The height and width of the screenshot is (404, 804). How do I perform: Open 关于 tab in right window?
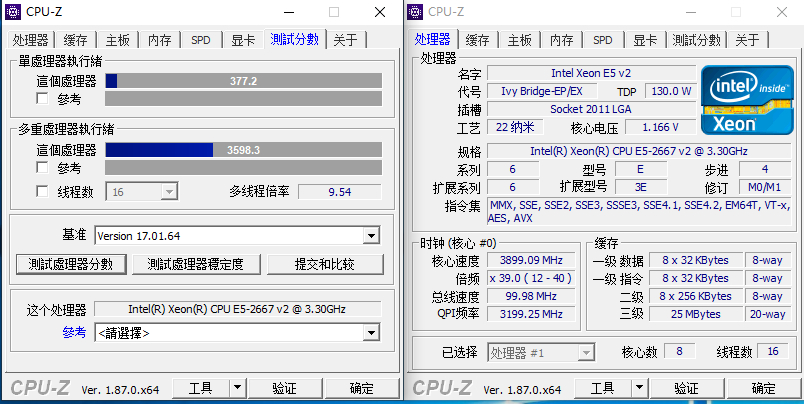747,40
